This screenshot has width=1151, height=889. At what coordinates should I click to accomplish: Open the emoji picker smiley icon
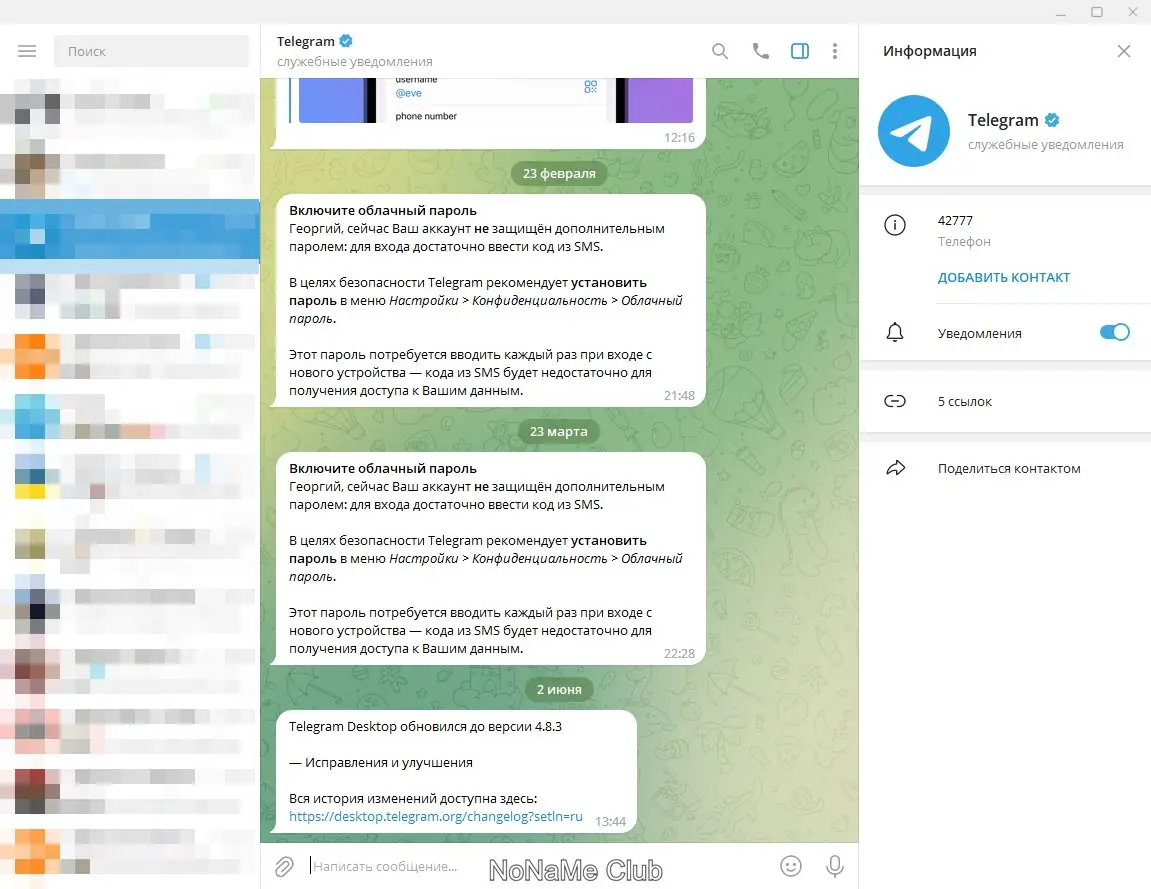790,866
